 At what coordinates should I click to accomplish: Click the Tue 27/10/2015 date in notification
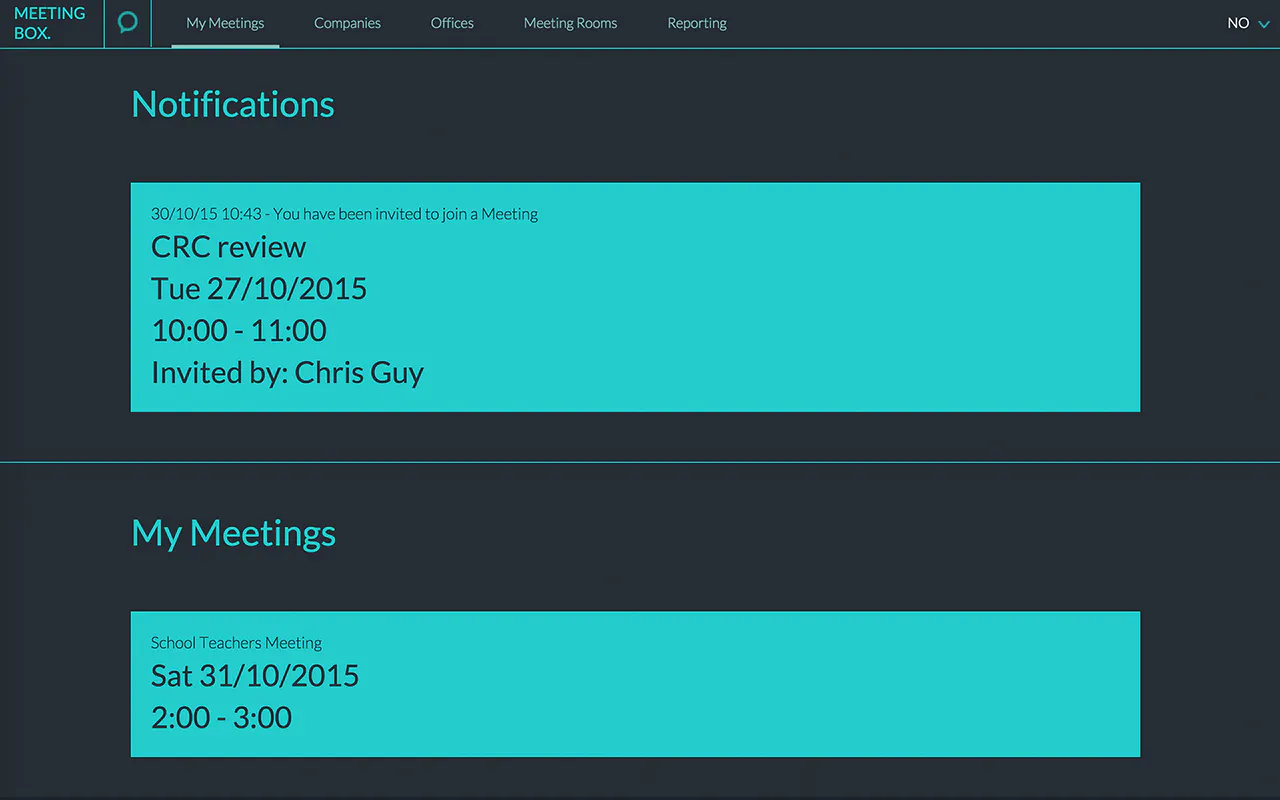pyautogui.click(x=259, y=289)
